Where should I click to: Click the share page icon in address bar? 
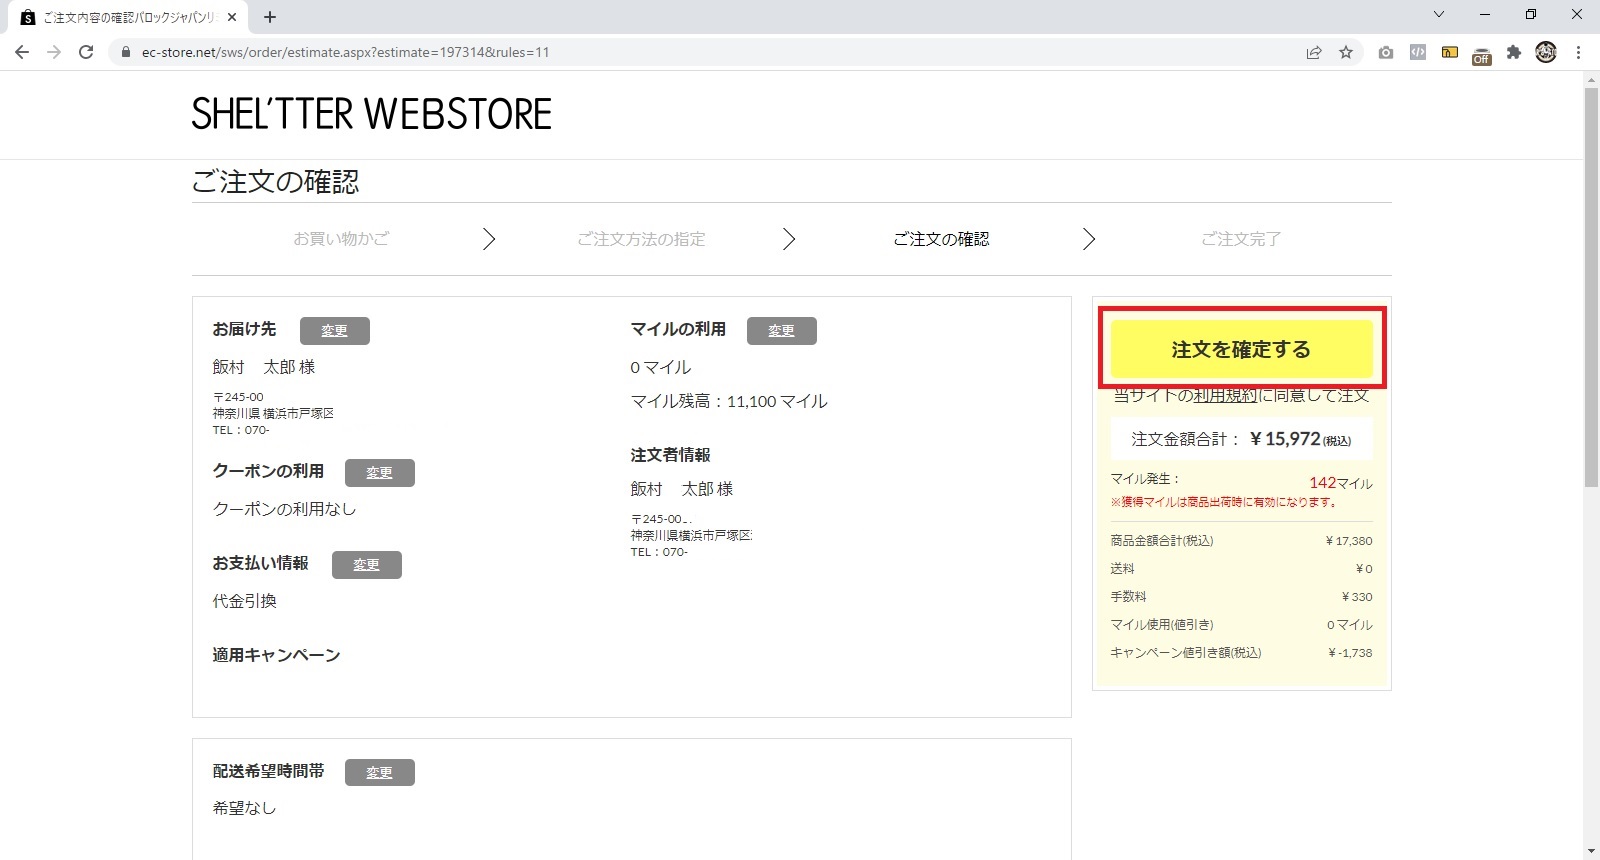[x=1314, y=52]
